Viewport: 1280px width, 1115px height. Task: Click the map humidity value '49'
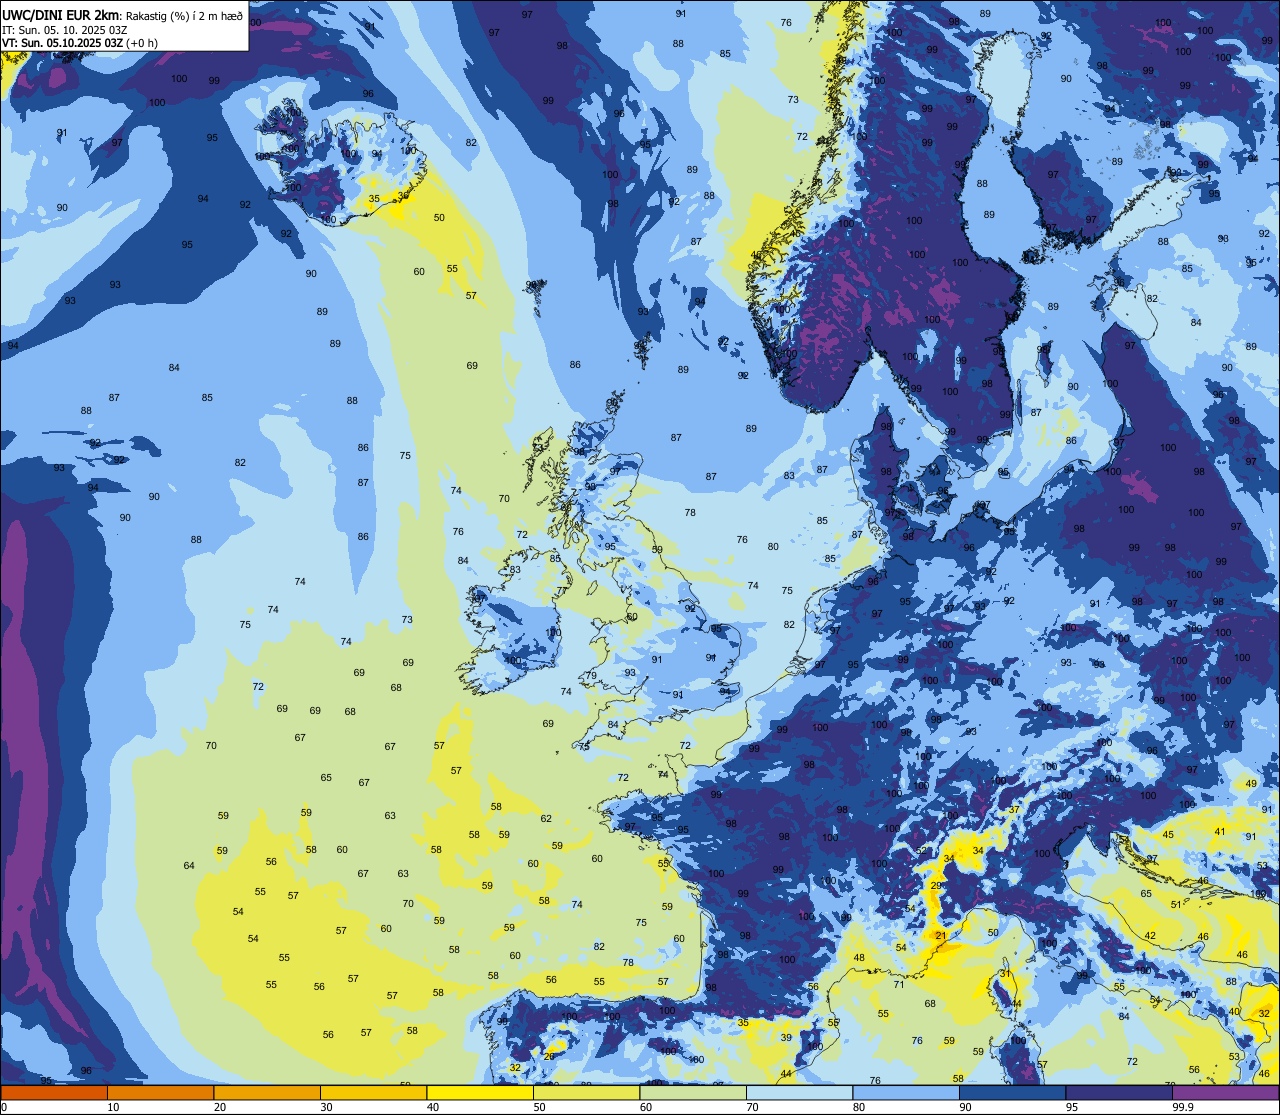1251,784
